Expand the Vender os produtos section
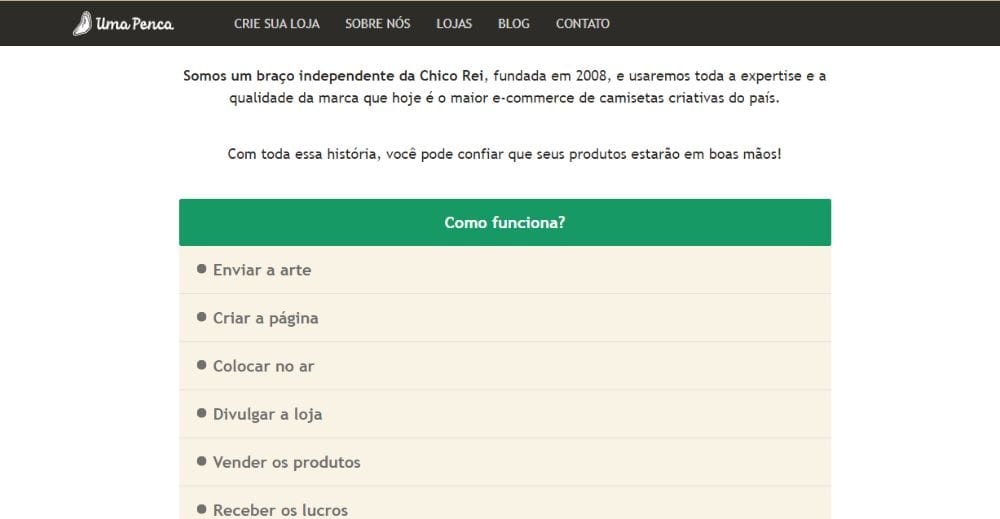Screen dimensions: 1000x519 point(286,462)
